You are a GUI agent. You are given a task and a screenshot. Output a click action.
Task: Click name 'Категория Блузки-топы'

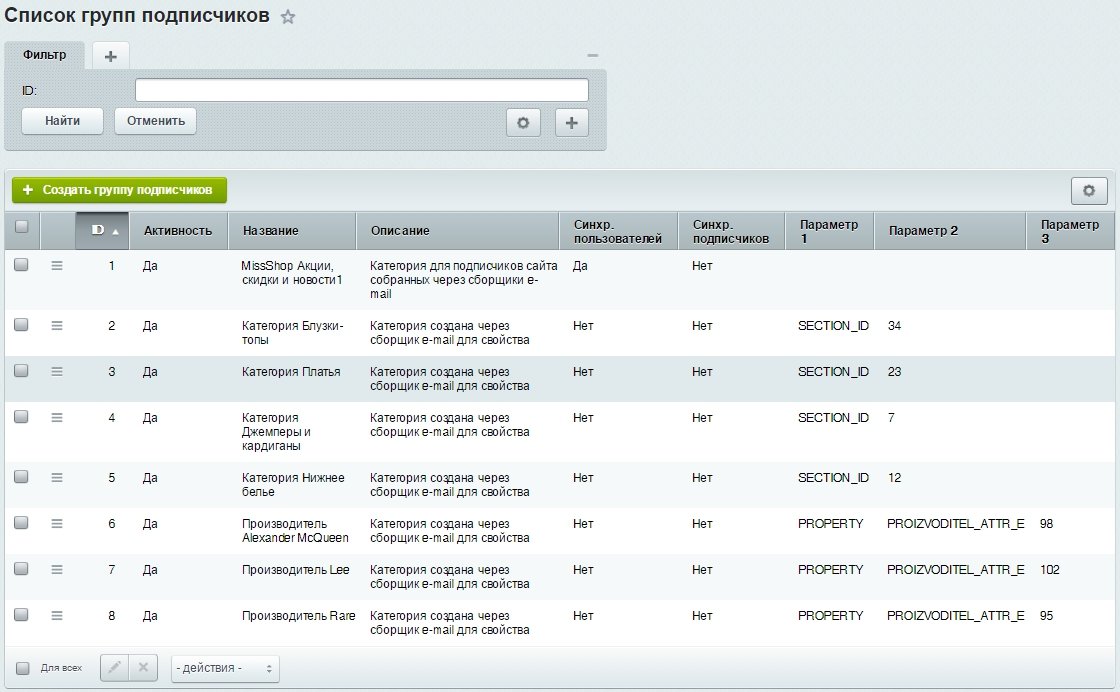point(293,333)
